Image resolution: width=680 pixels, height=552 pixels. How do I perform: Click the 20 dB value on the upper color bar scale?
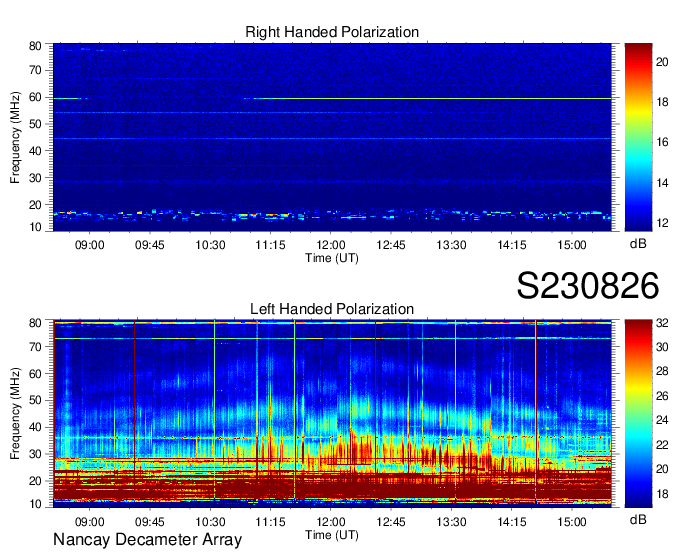pos(662,62)
